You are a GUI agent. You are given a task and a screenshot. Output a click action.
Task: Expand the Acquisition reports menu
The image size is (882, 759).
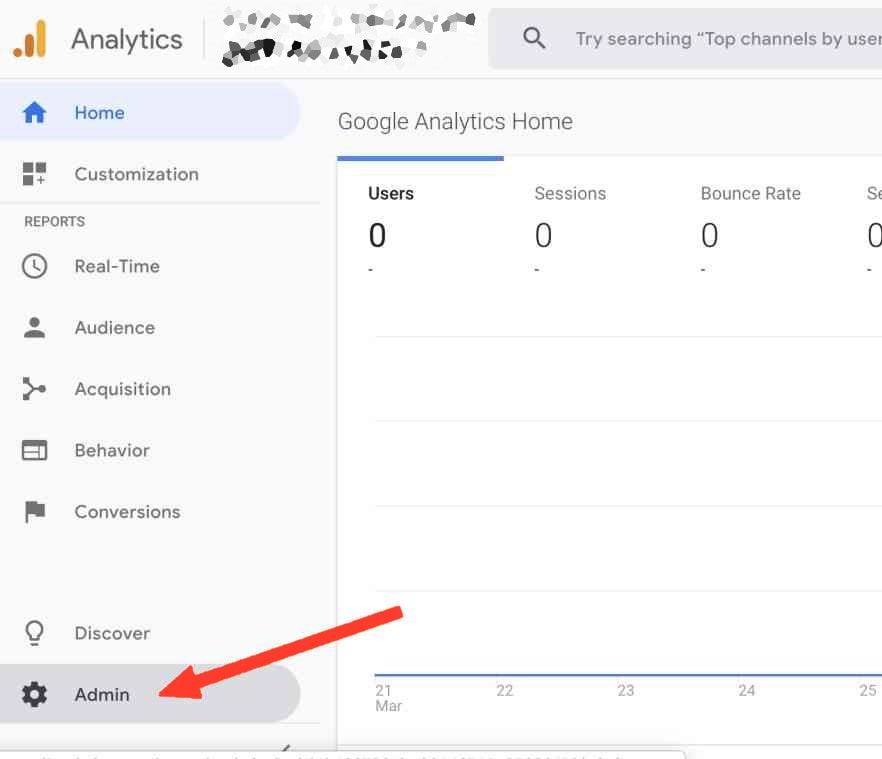point(123,389)
